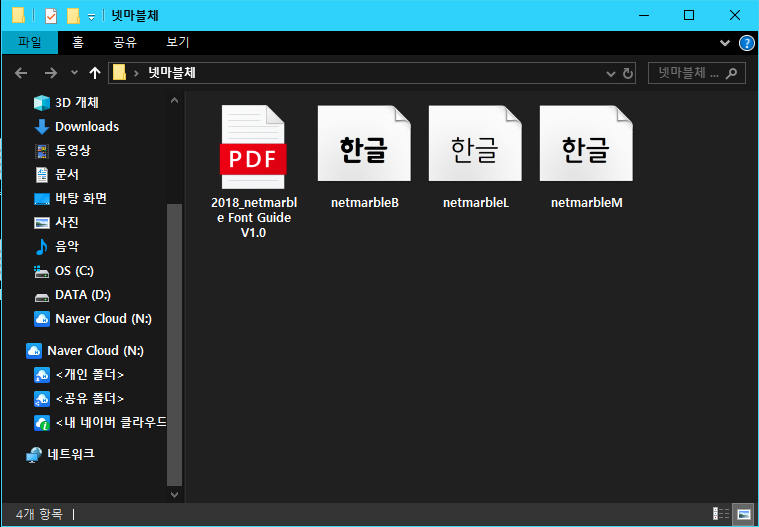Open 음악 folder in sidebar

pyautogui.click(x=67, y=247)
